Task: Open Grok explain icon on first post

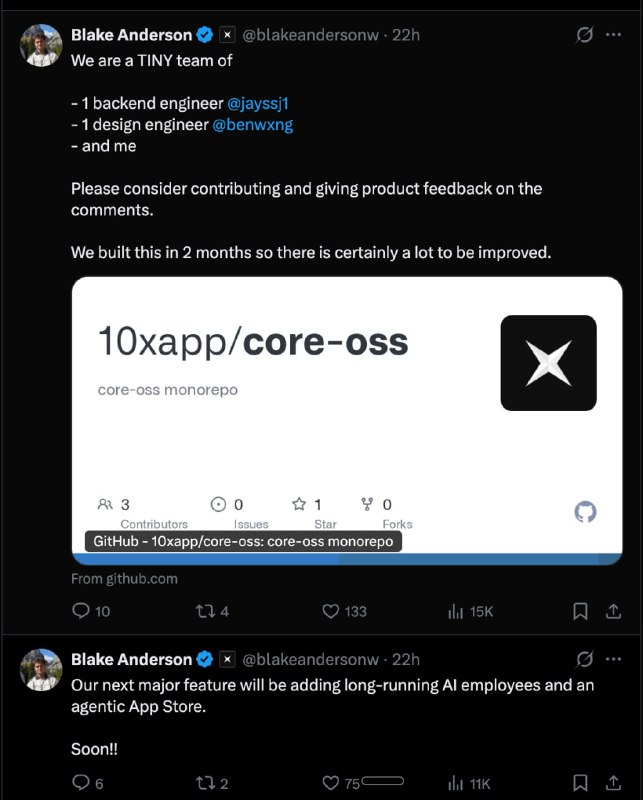Action: click(x=585, y=35)
